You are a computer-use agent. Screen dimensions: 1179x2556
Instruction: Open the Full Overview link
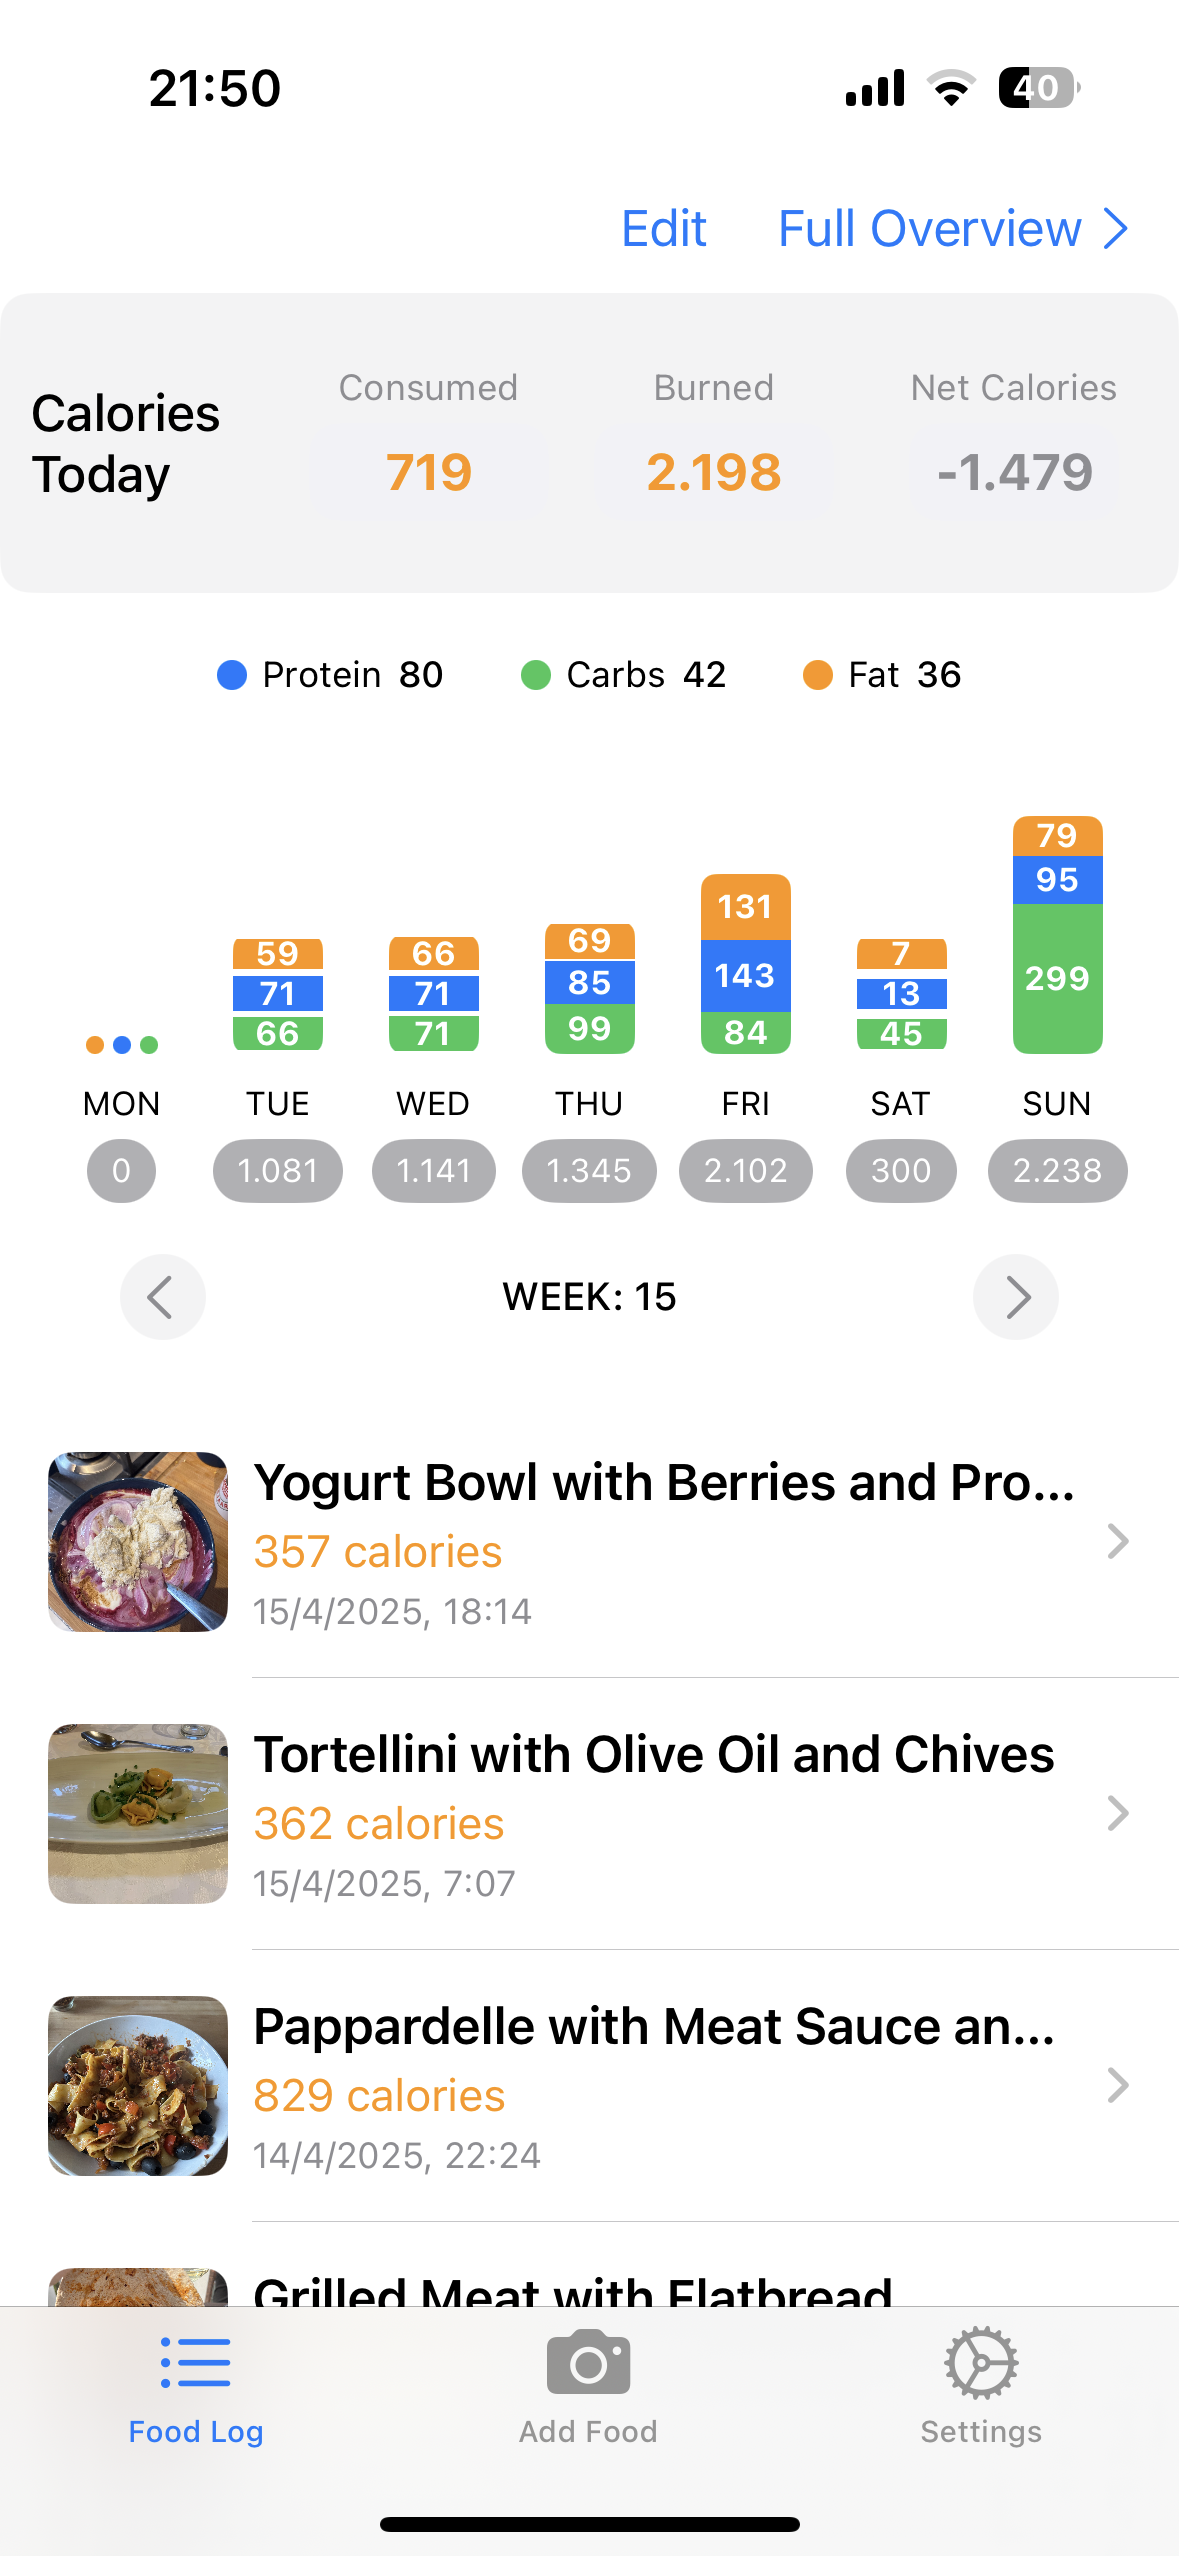(x=952, y=229)
